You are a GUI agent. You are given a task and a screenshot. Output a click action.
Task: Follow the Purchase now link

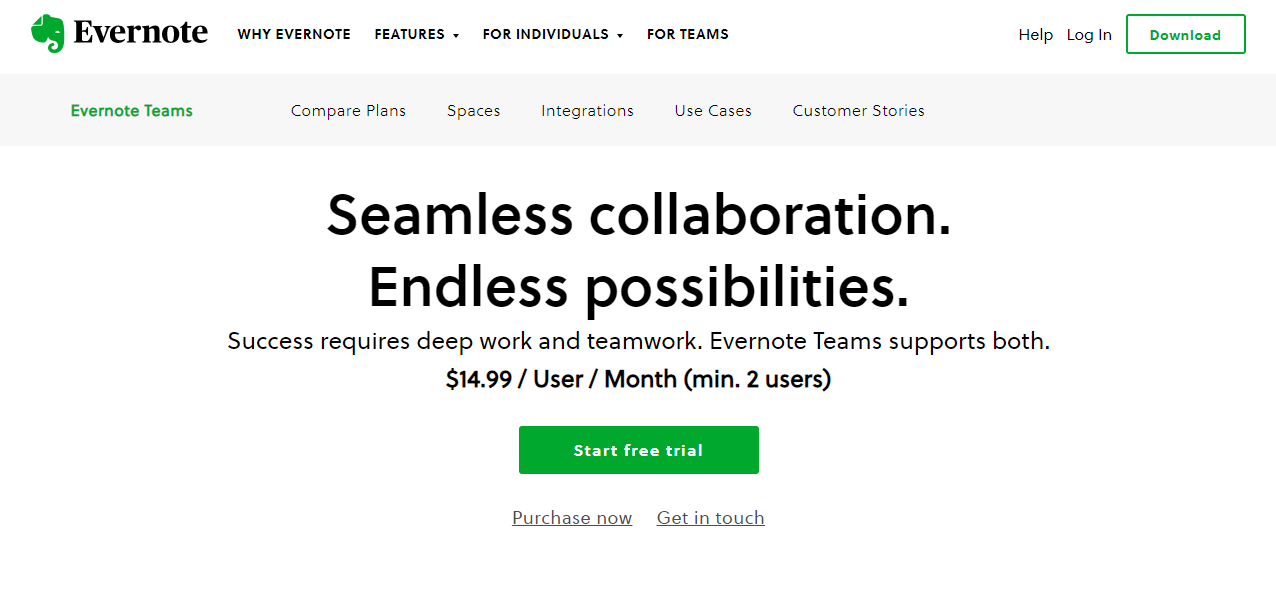point(572,517)
